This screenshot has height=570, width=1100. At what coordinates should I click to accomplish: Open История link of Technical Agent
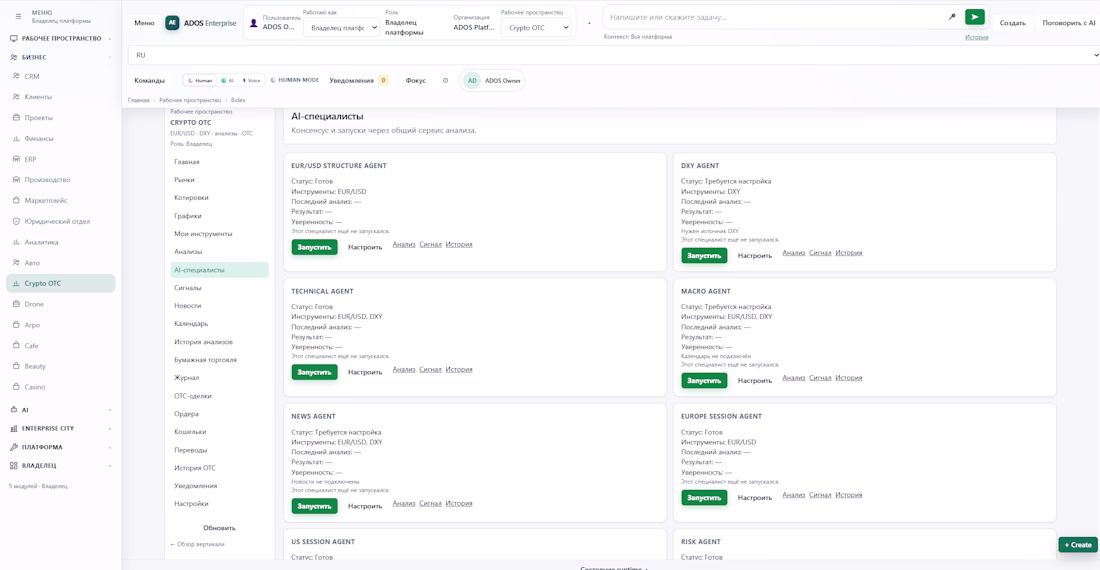point(459,369)
